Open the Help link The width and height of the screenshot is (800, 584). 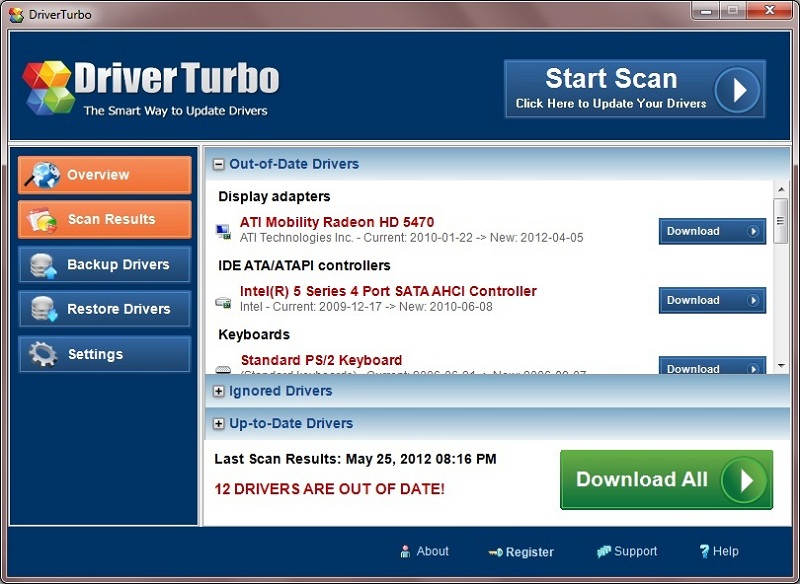click(x=719, y=551)
